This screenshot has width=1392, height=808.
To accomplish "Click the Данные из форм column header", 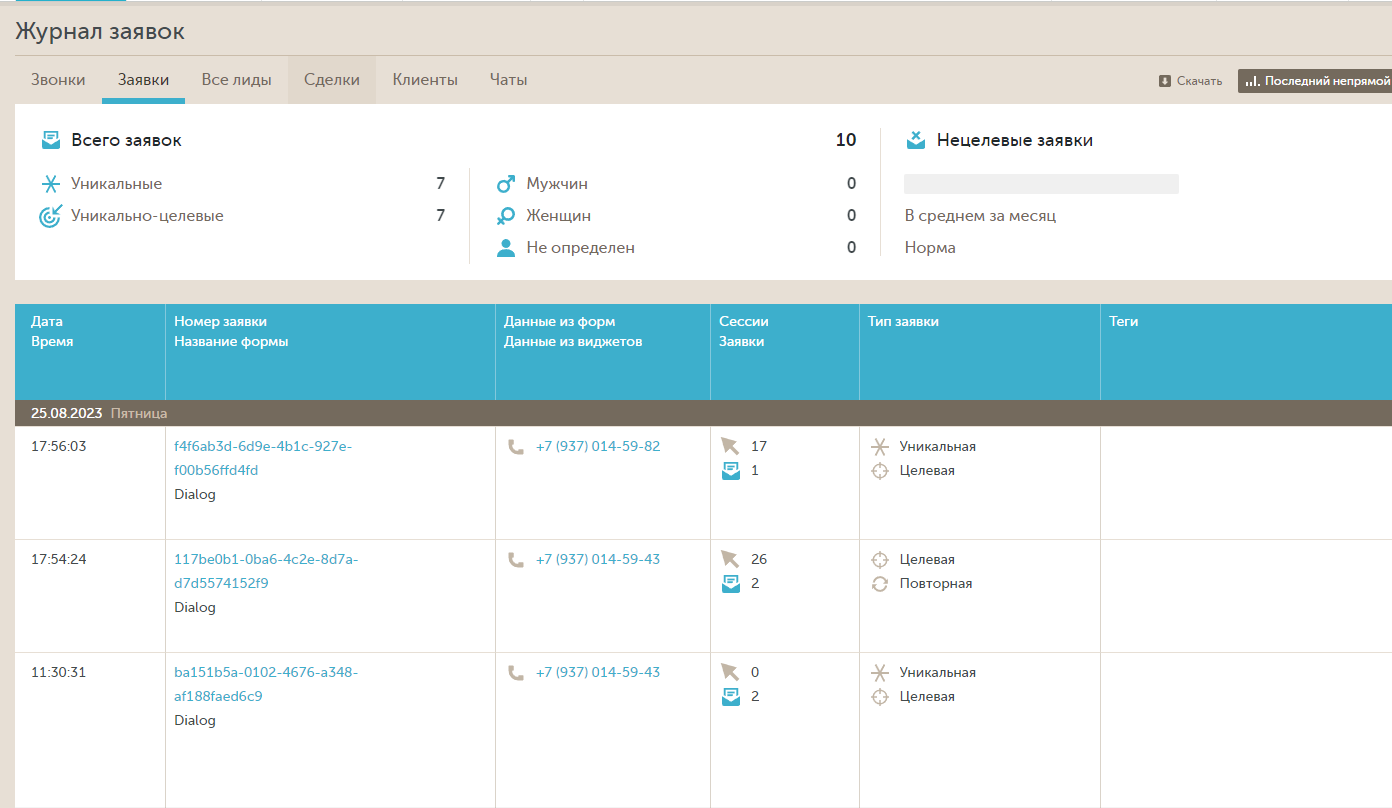I will [603, 352].
